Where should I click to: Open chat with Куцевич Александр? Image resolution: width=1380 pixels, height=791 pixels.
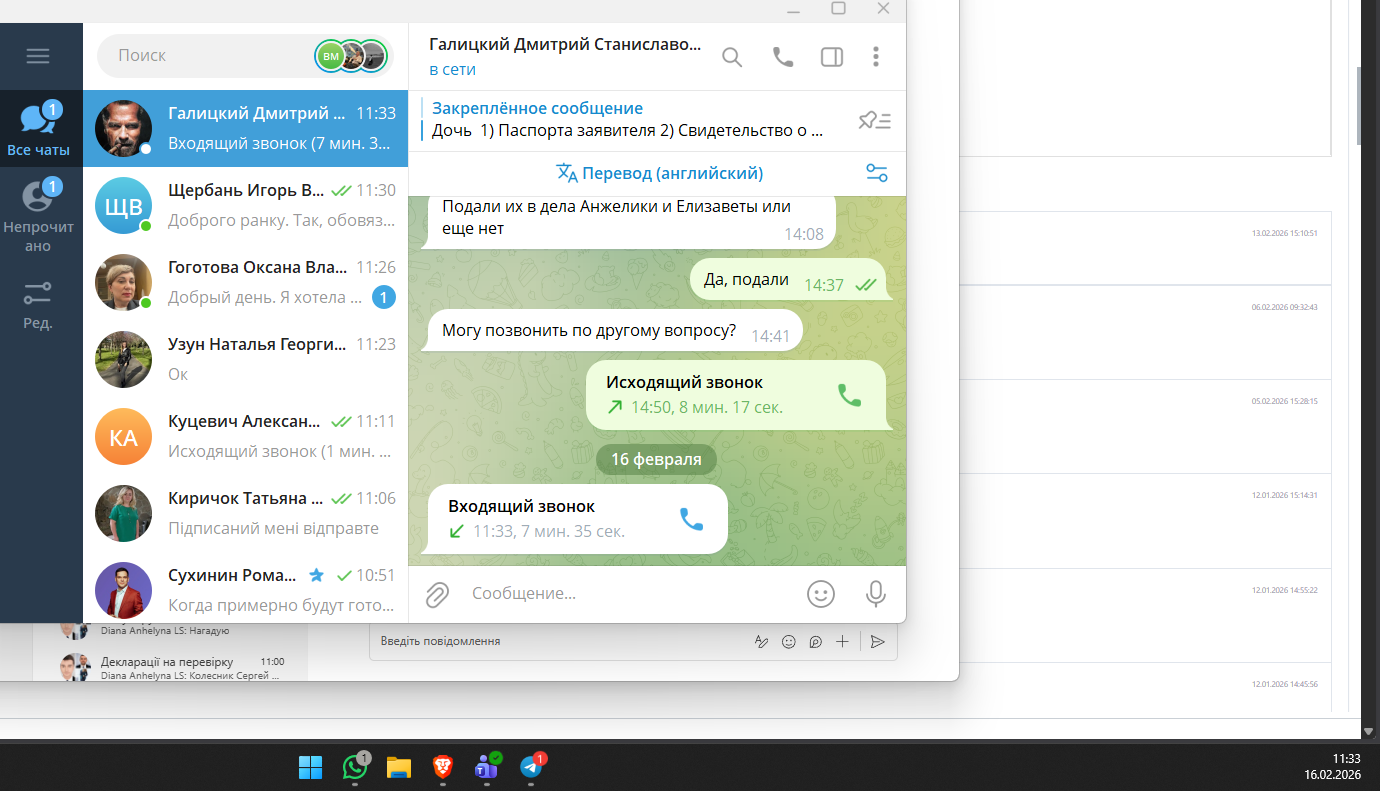point(245,436)
